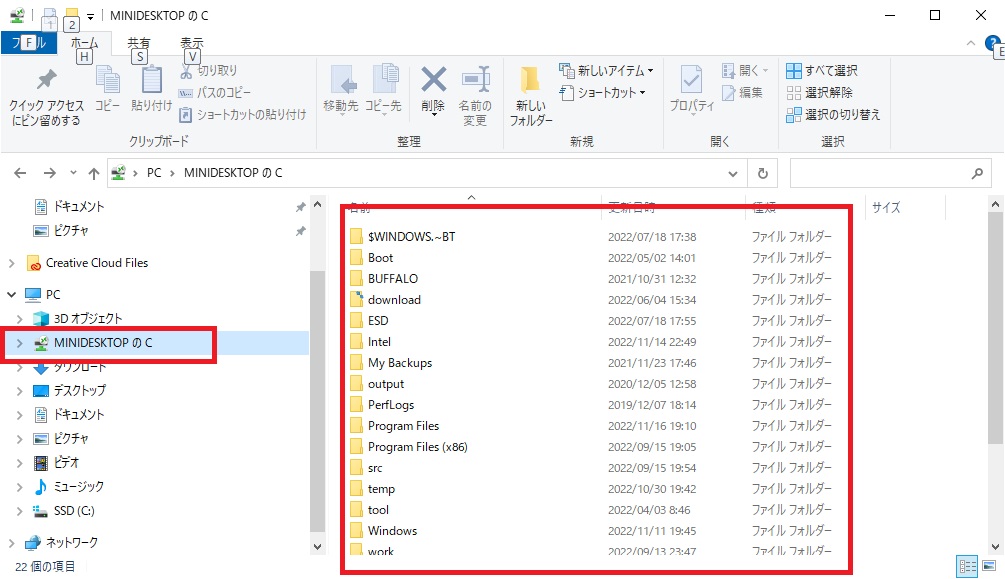This screenshot has height=579, width=1005.
Task: Click the Windows folder icon
Action: pos(356,531)
